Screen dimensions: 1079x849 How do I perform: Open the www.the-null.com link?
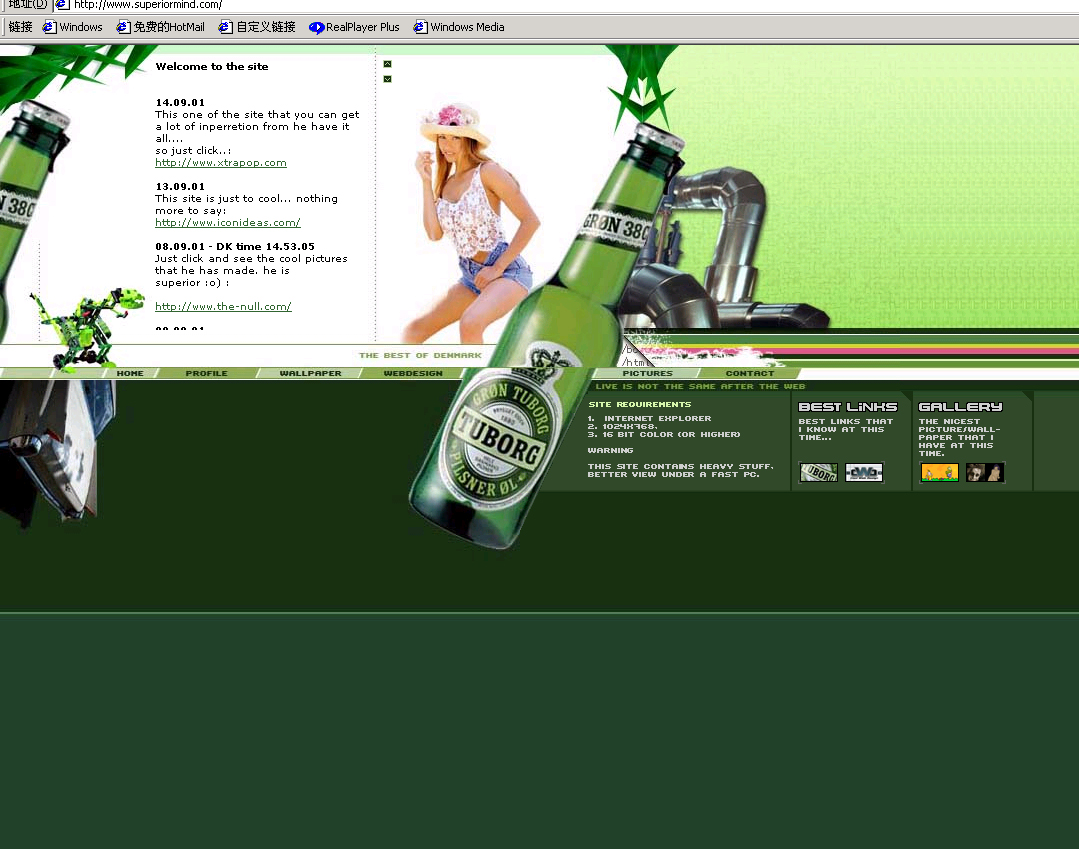tap(223, 307)
